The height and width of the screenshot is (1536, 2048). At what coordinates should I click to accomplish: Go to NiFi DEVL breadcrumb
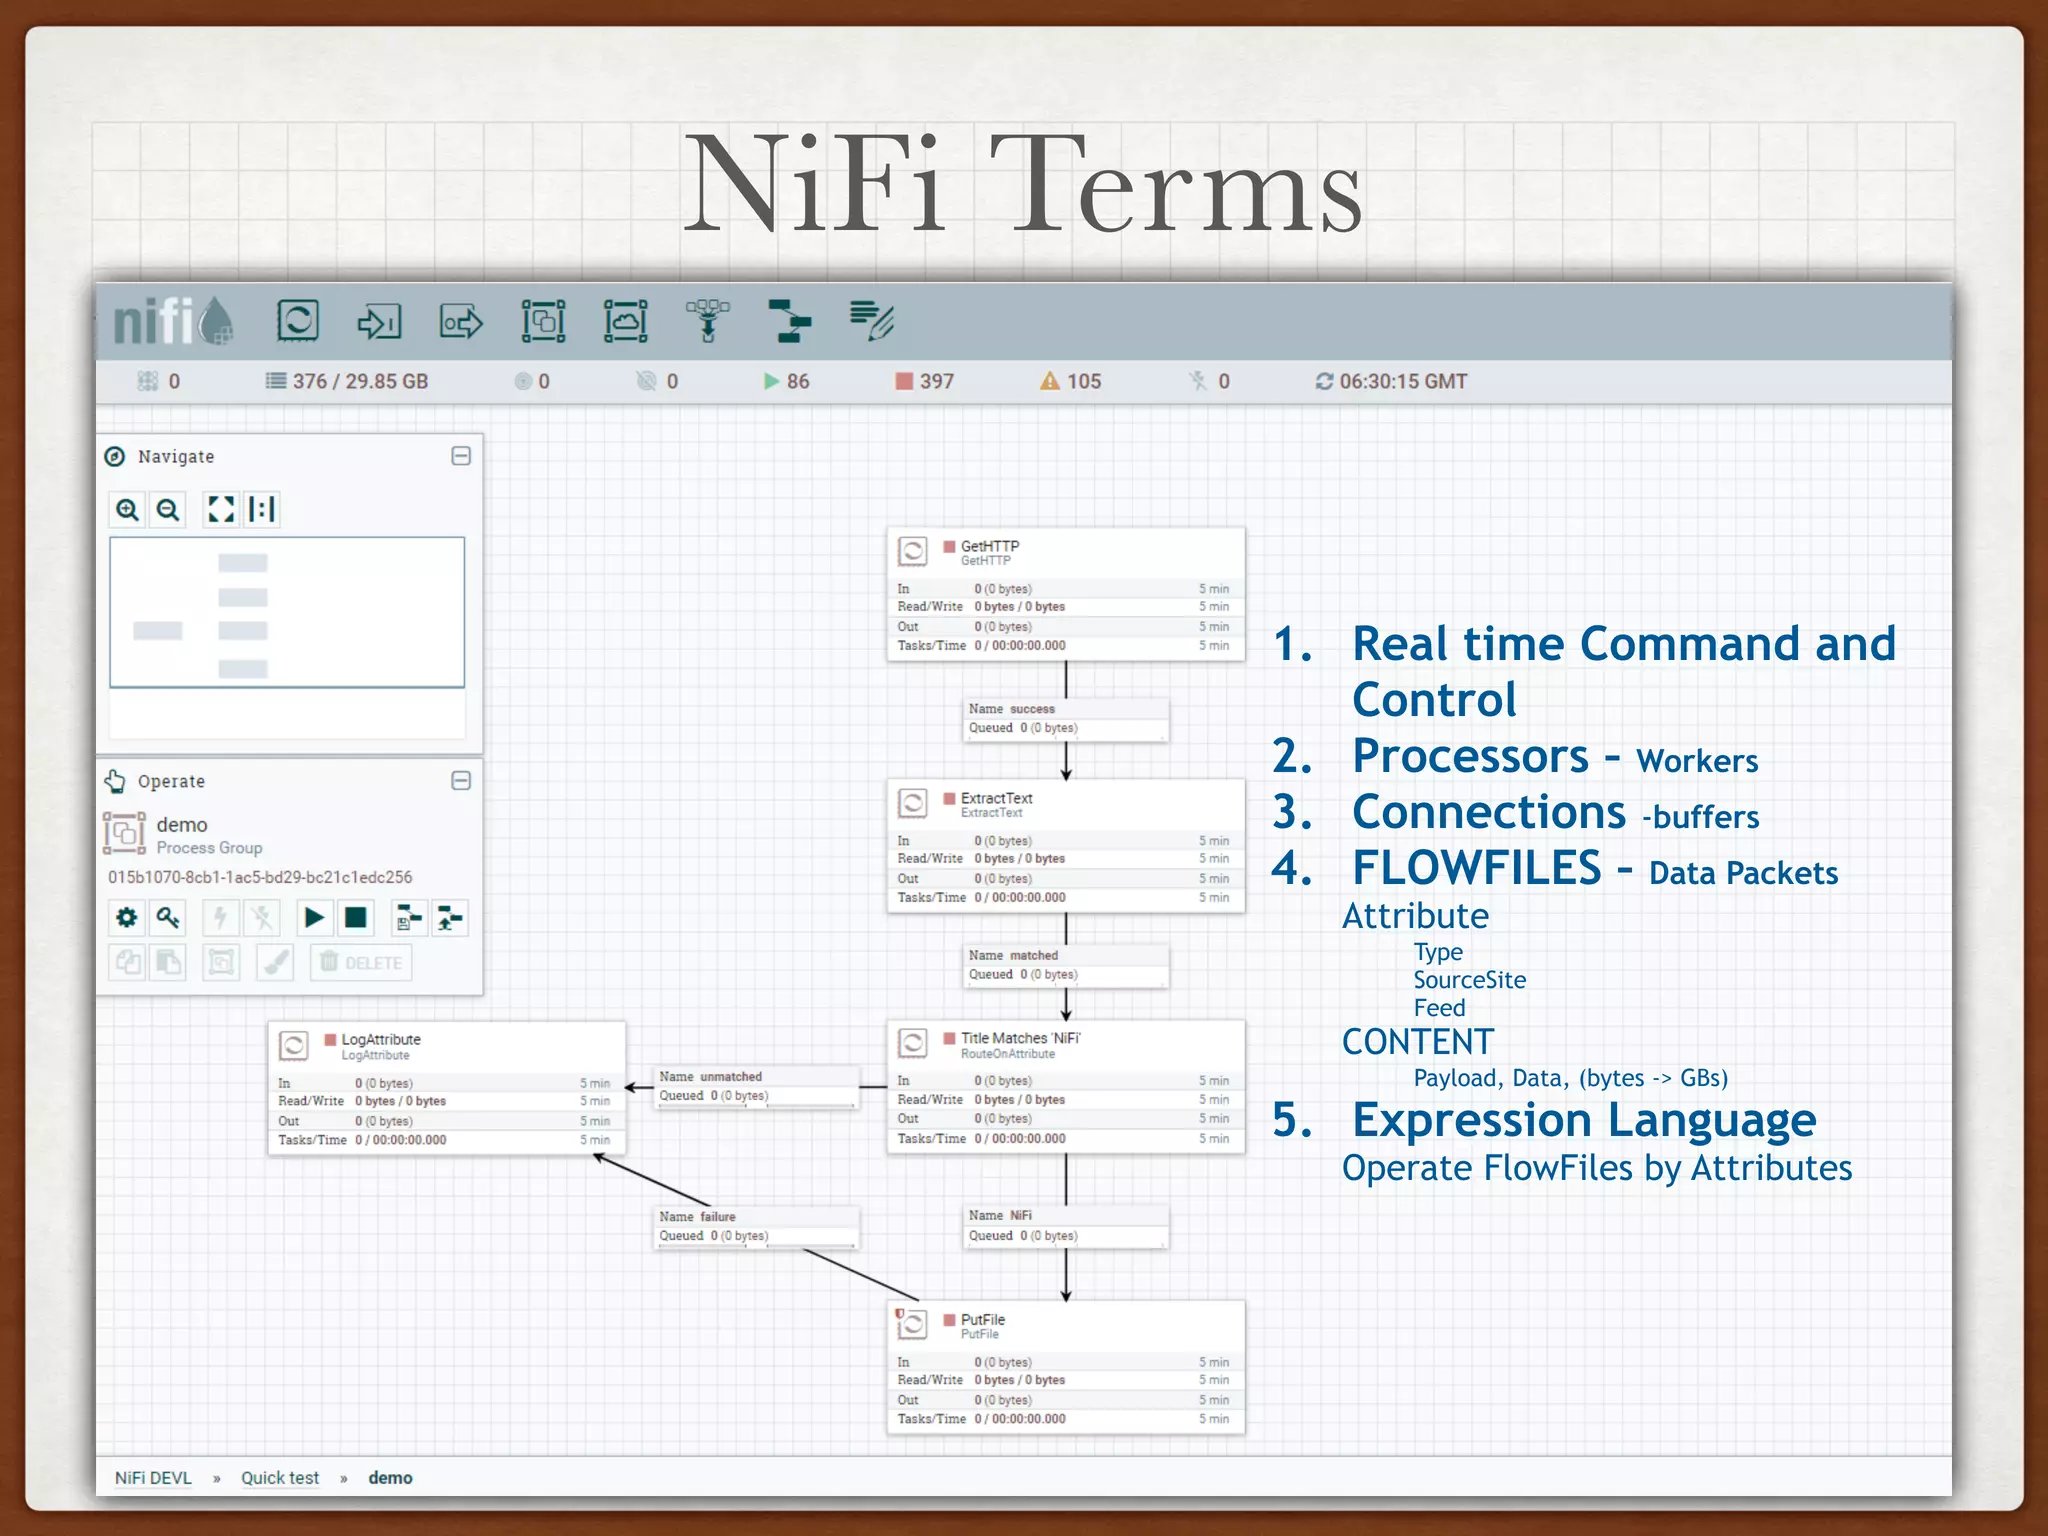(153, 1477)
